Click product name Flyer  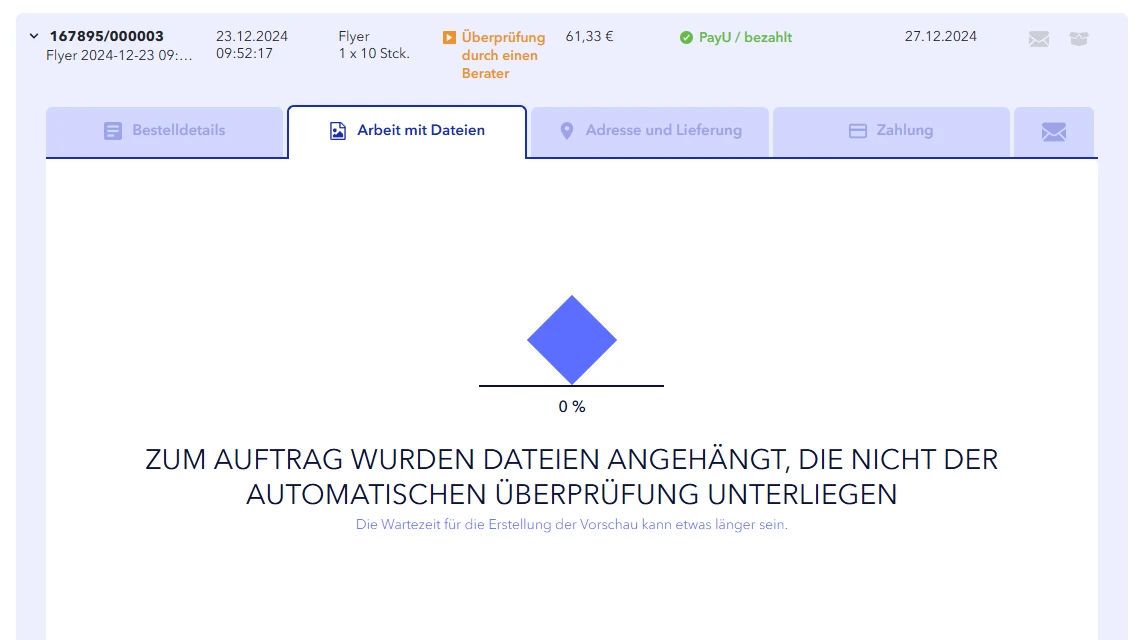pos(354,36)
